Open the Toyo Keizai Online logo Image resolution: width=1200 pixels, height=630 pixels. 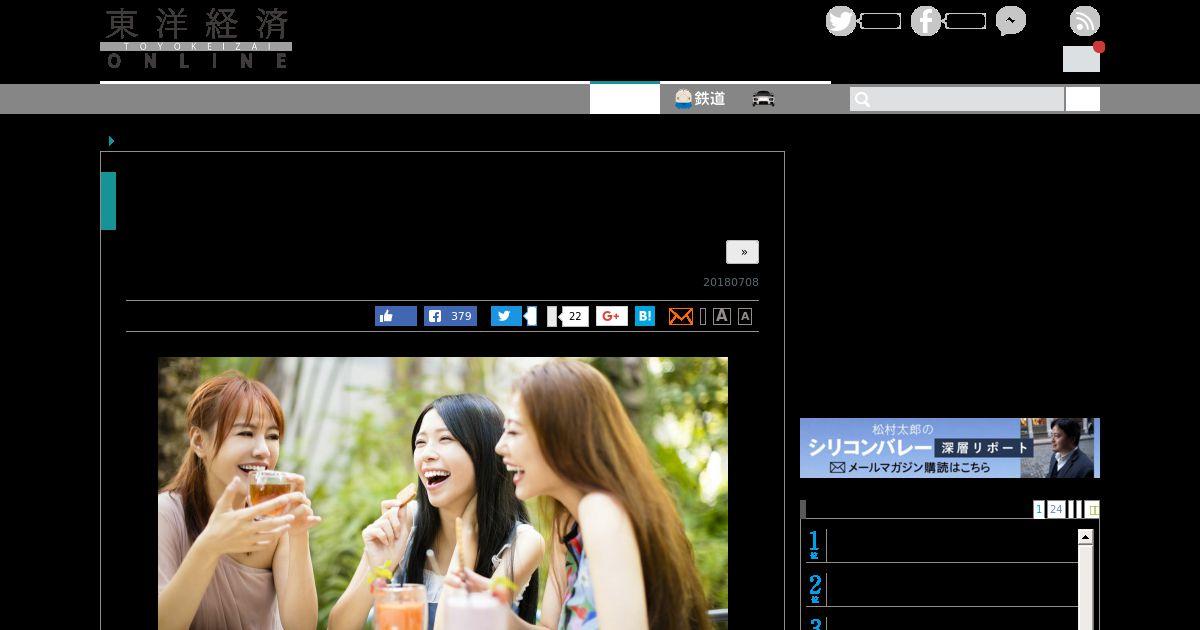[196, 38]
